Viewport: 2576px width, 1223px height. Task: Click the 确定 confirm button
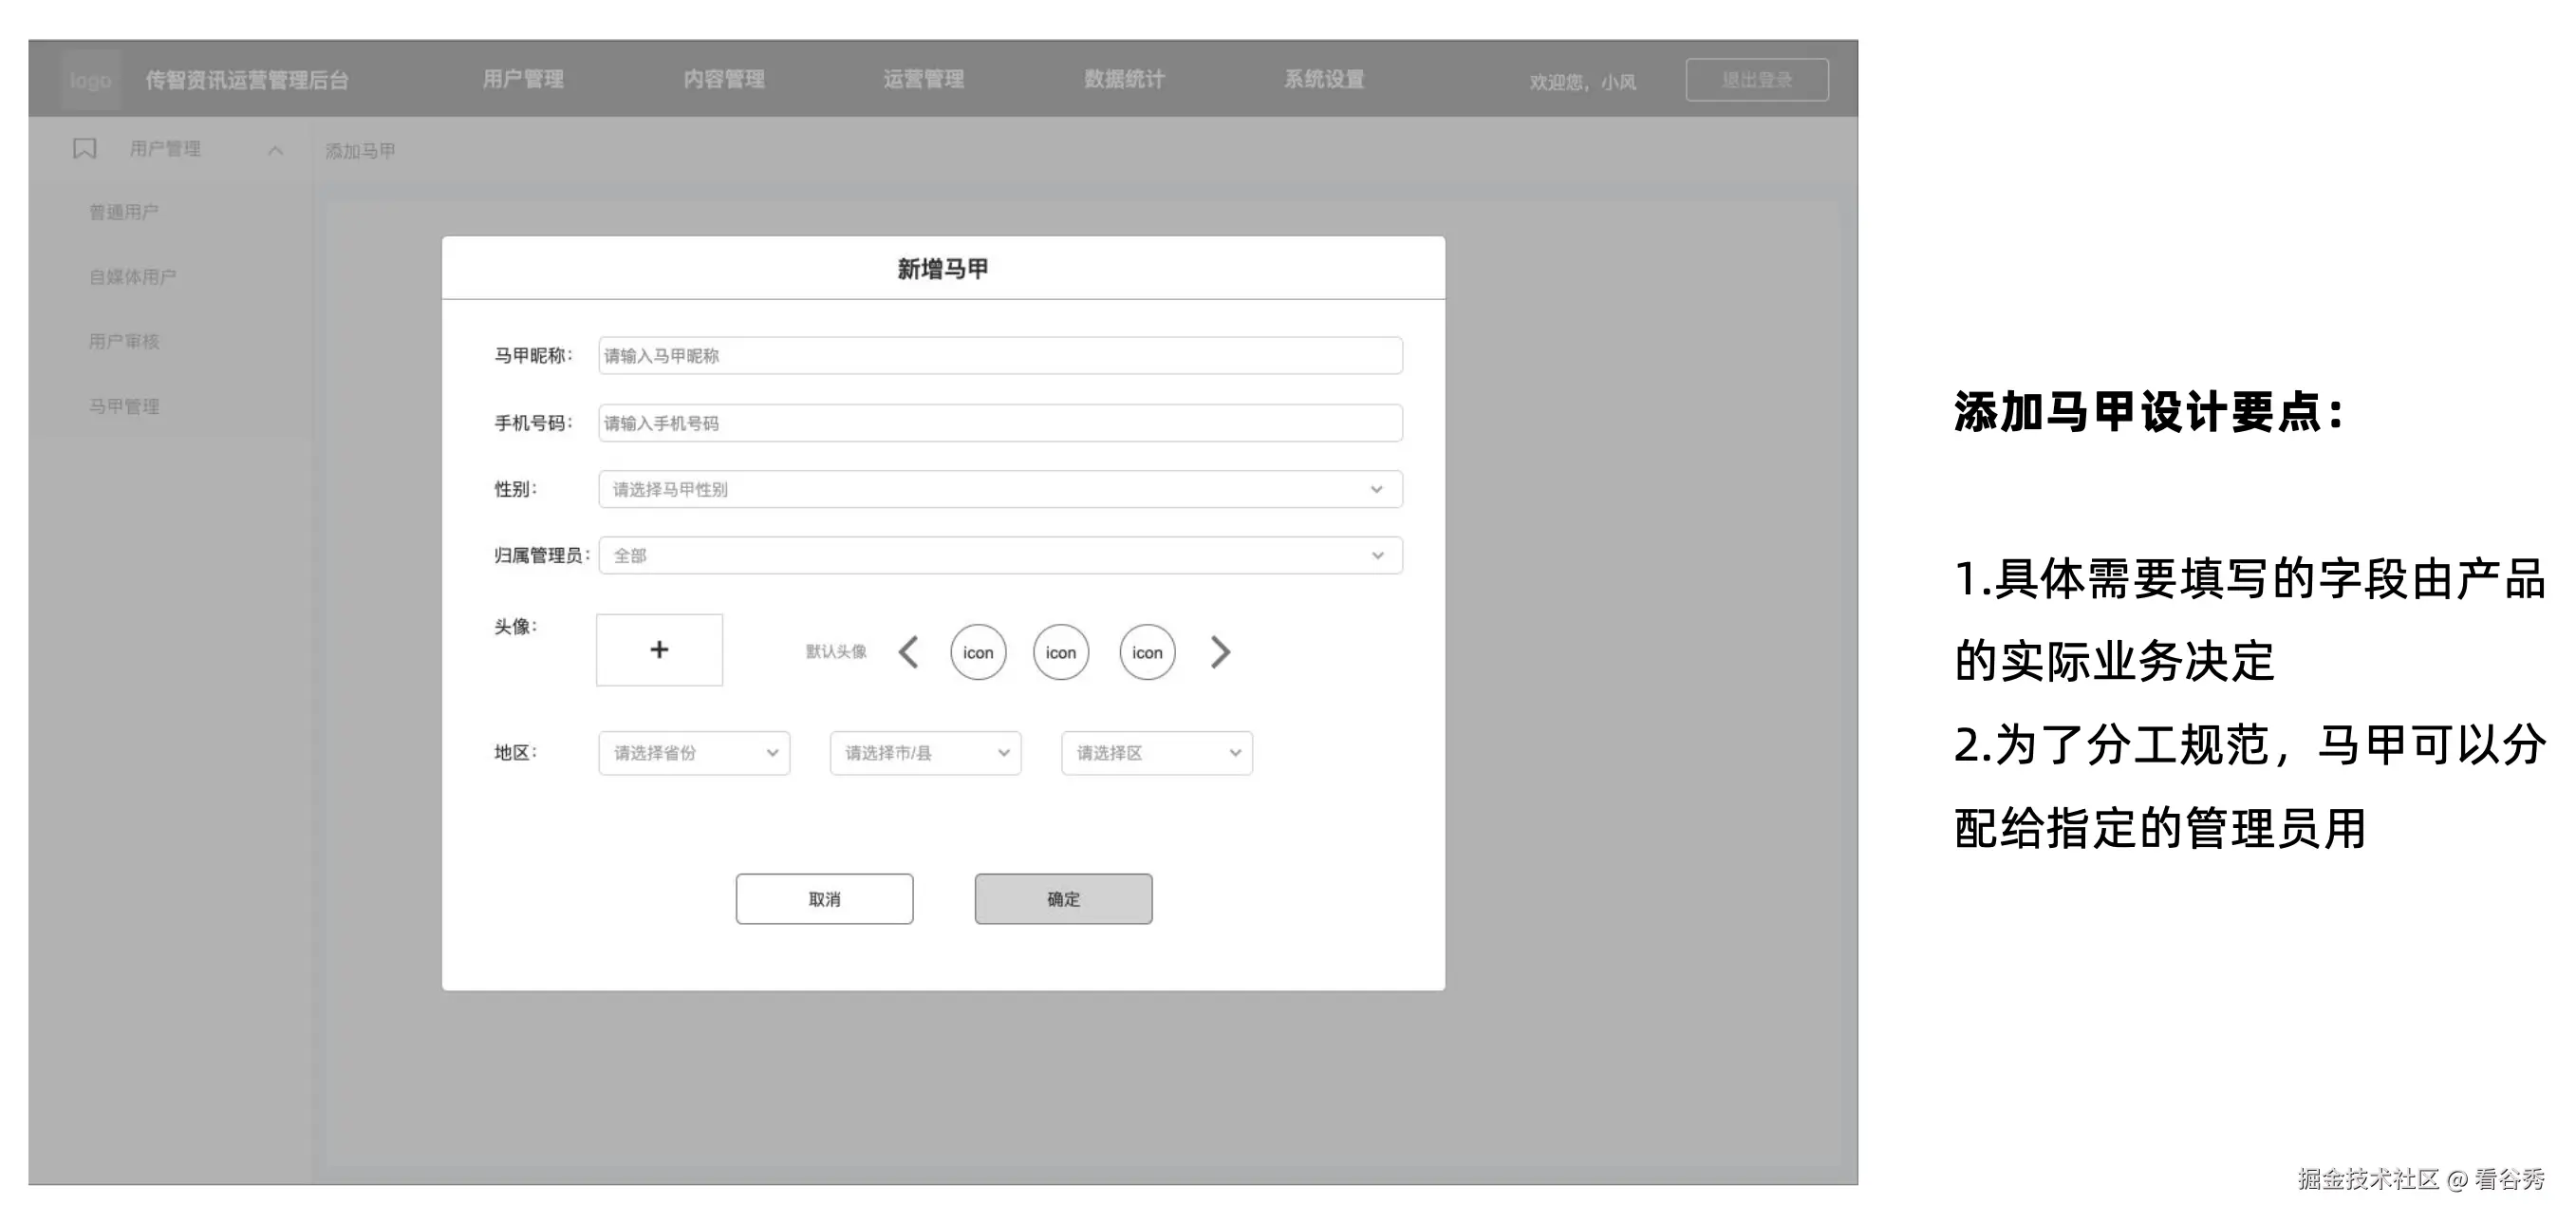pyautogui.click(x=1062, y=898)
